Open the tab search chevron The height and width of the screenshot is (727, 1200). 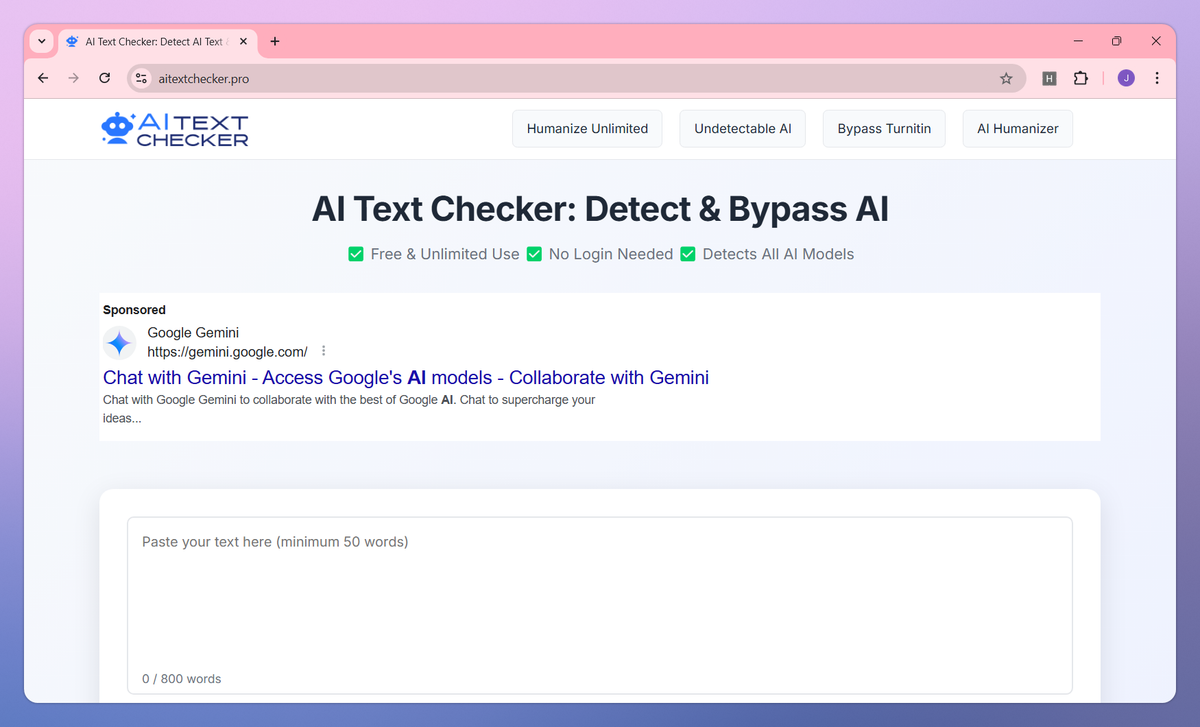(x=41, y=41)
